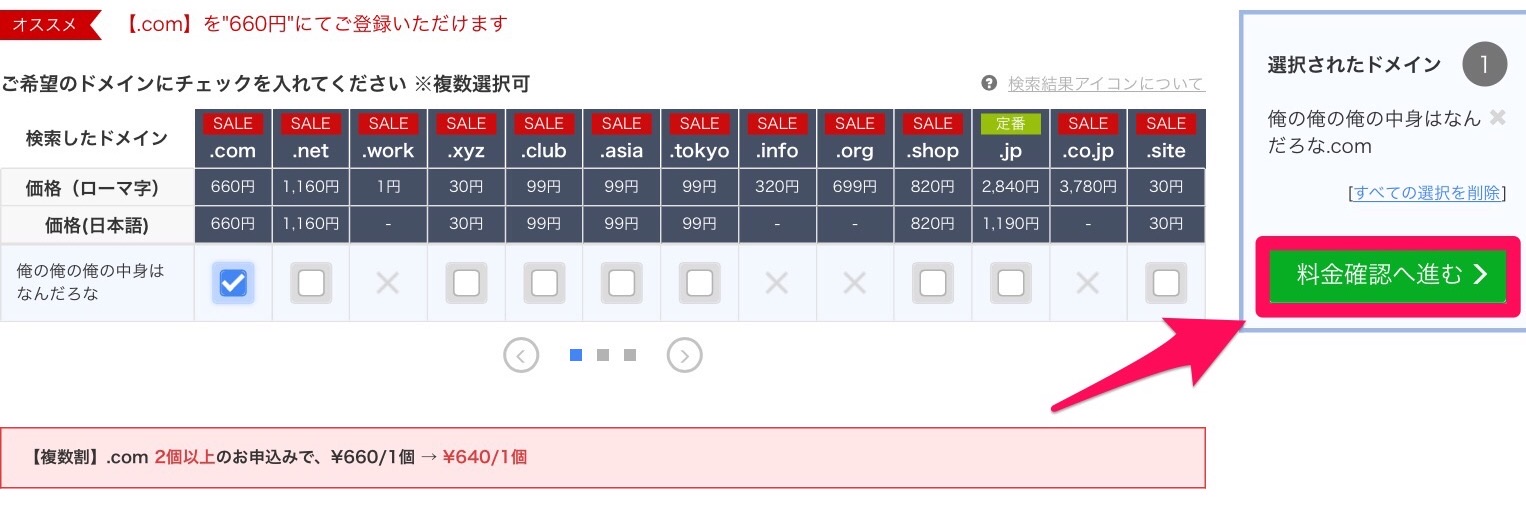
Task: Check the .shop domain checkbox
Action: click(933, 284)
